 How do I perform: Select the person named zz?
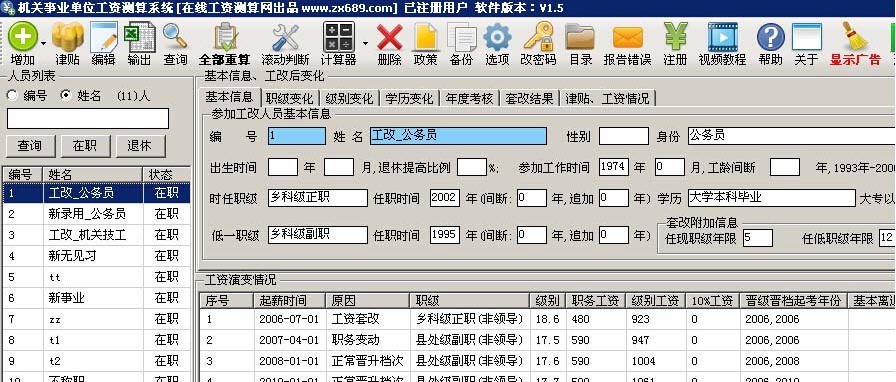pyautogui.click(x=97, y=319)
